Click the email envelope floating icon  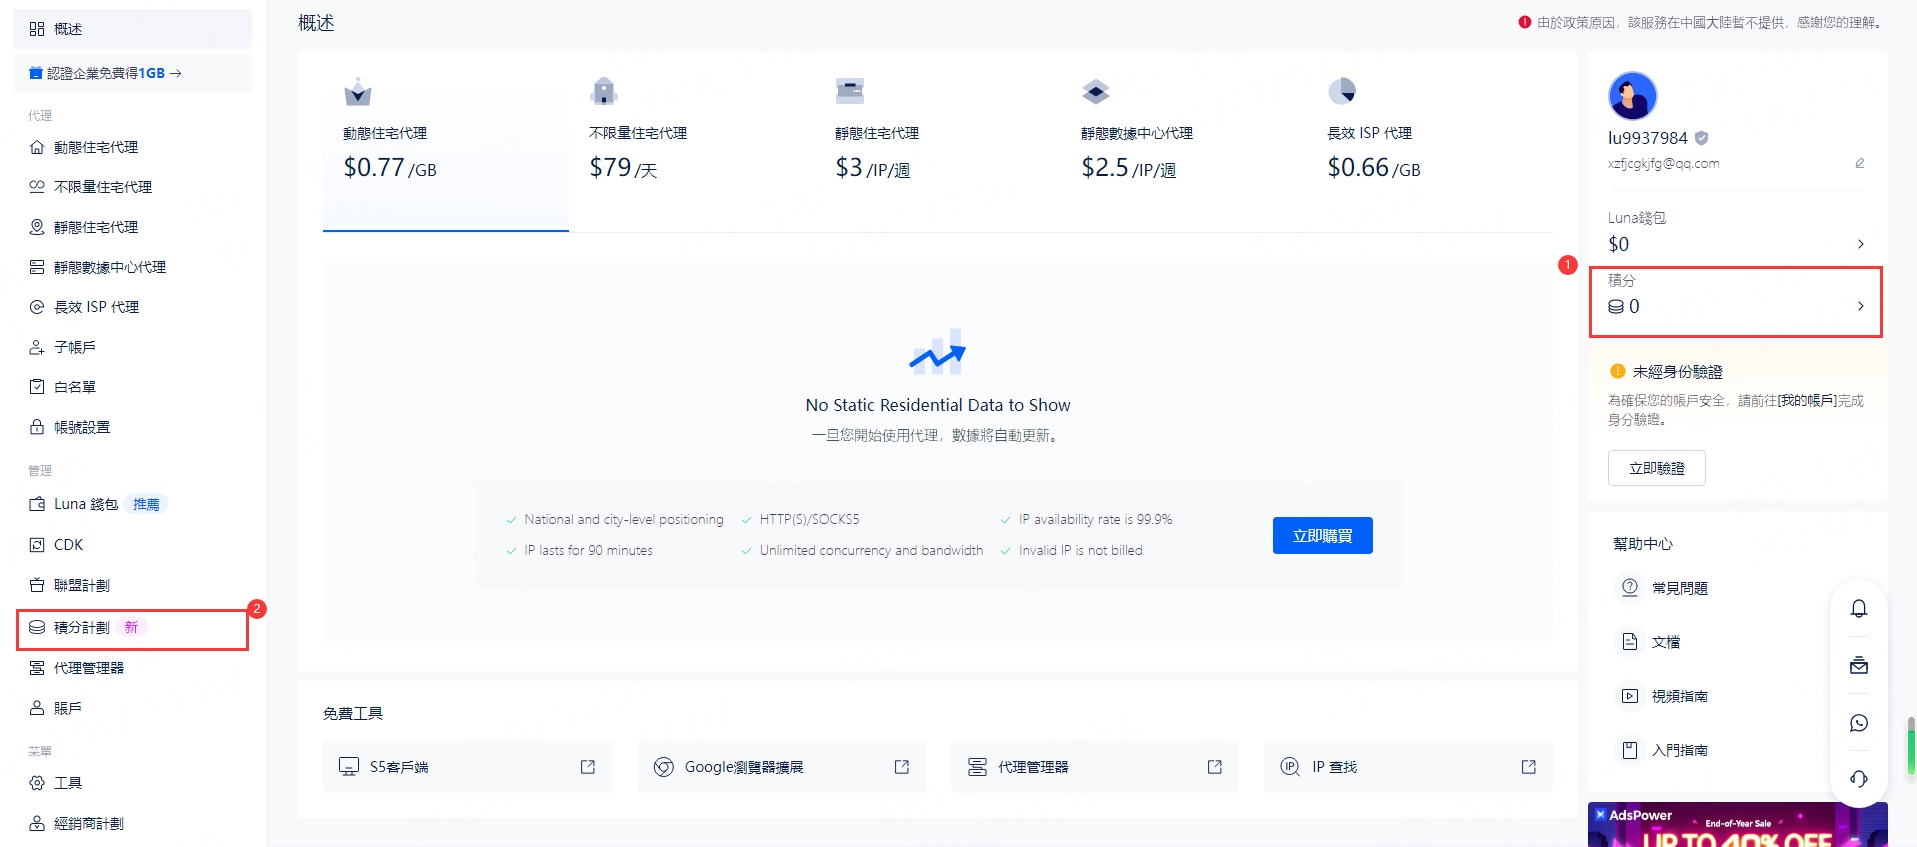pyautogui.click(x=1858, y=665)
